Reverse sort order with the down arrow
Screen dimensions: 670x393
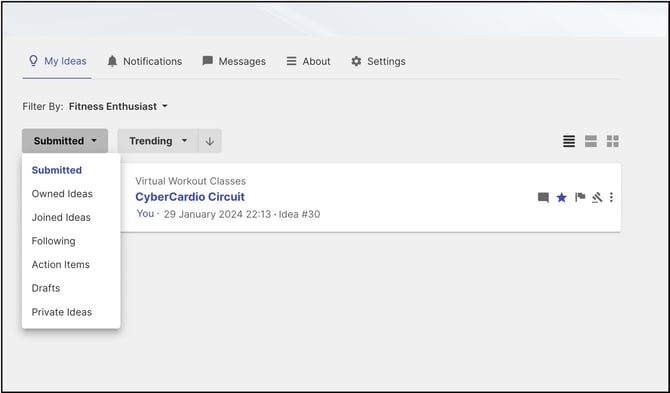pyautogui.click(x=209, y=141)
